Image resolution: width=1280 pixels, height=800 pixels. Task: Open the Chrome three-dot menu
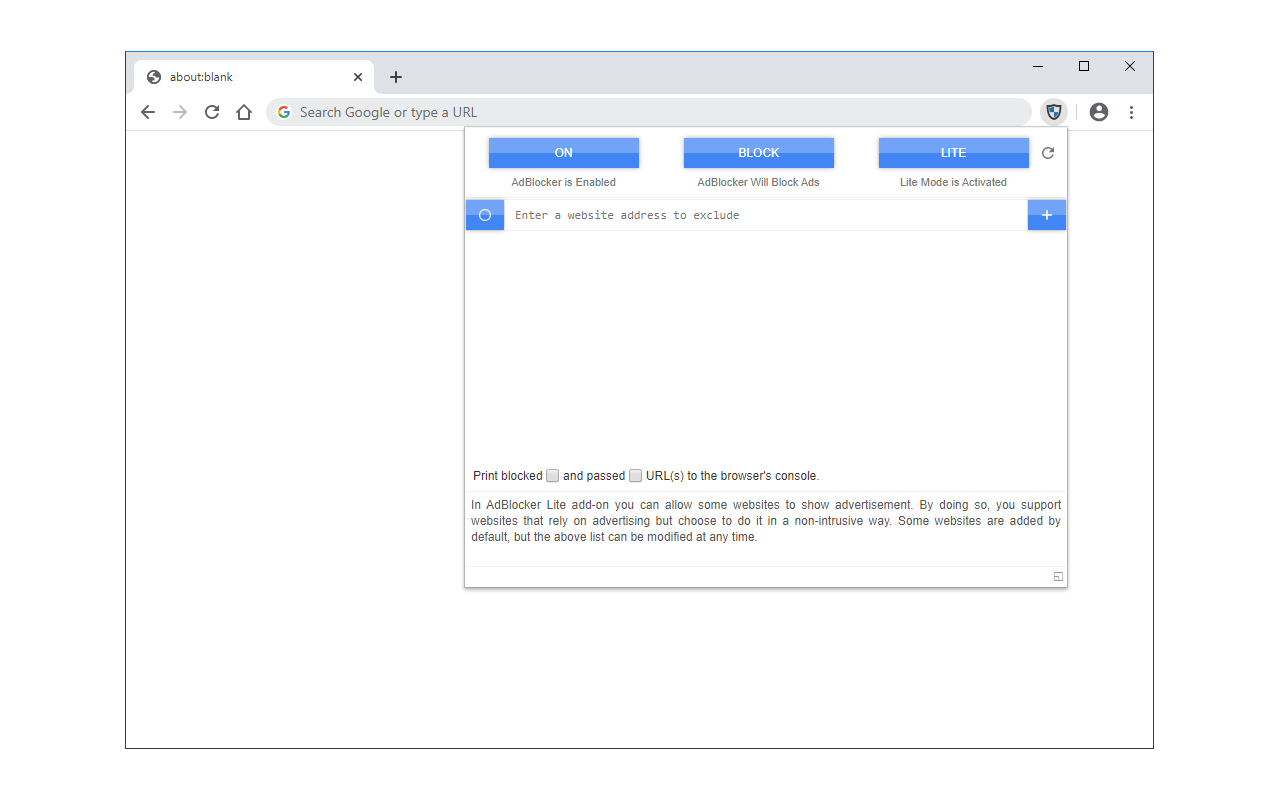click(1131, 112)
